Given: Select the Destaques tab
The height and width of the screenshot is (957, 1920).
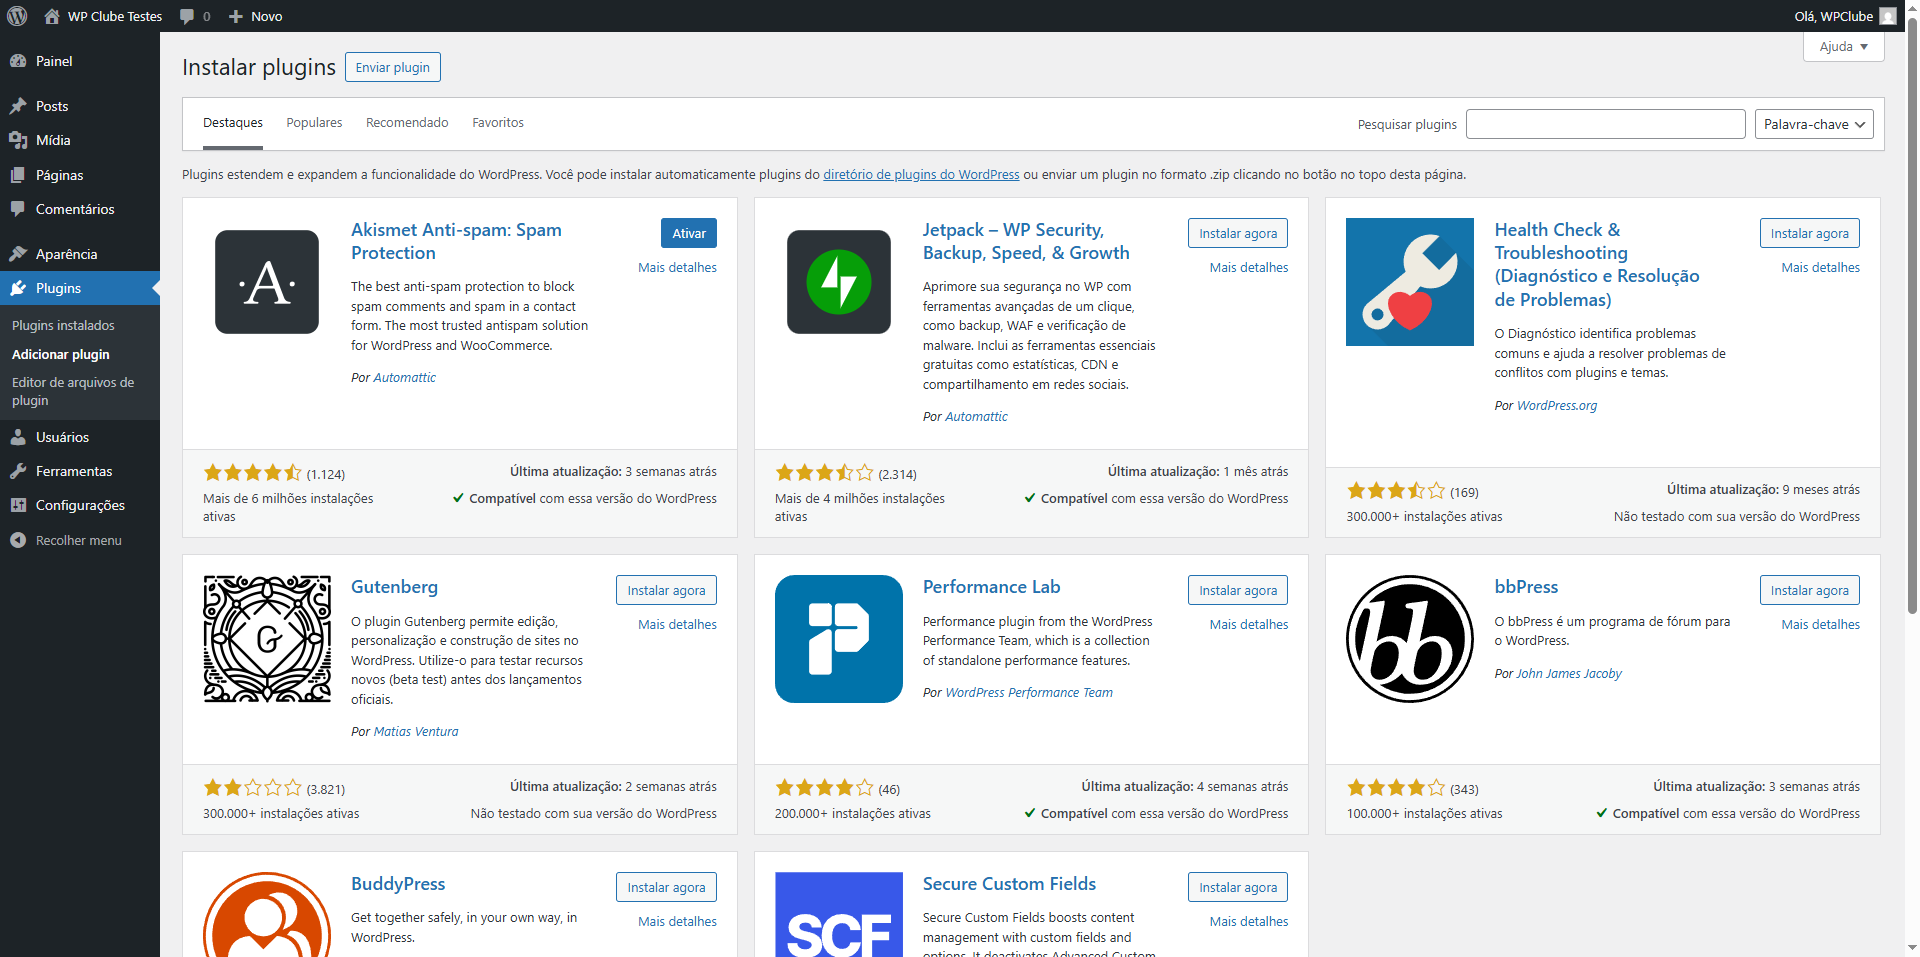Looking at the screenshot, I should (233, 123).
